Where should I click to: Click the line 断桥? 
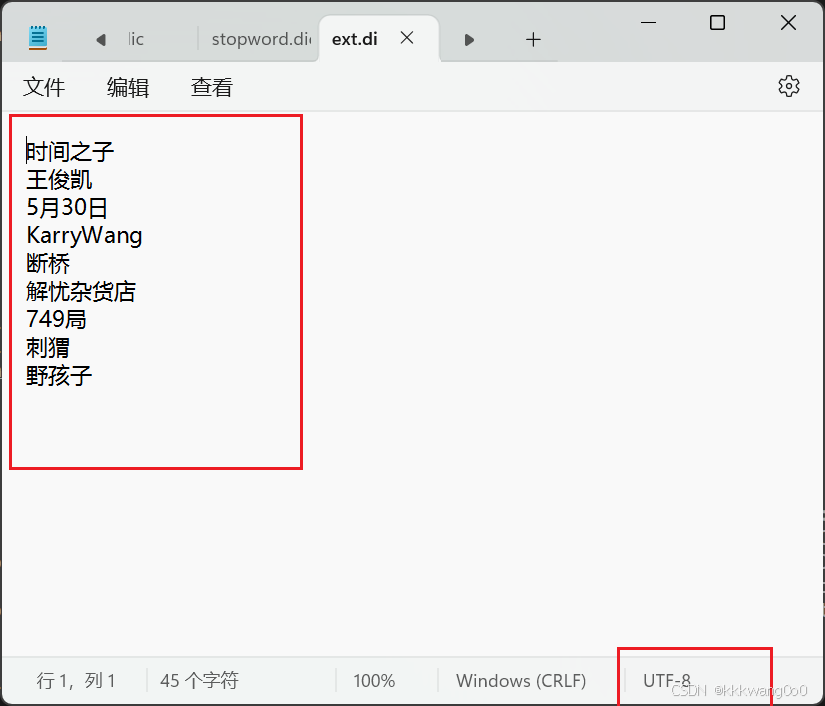click(x=48, y=264)
